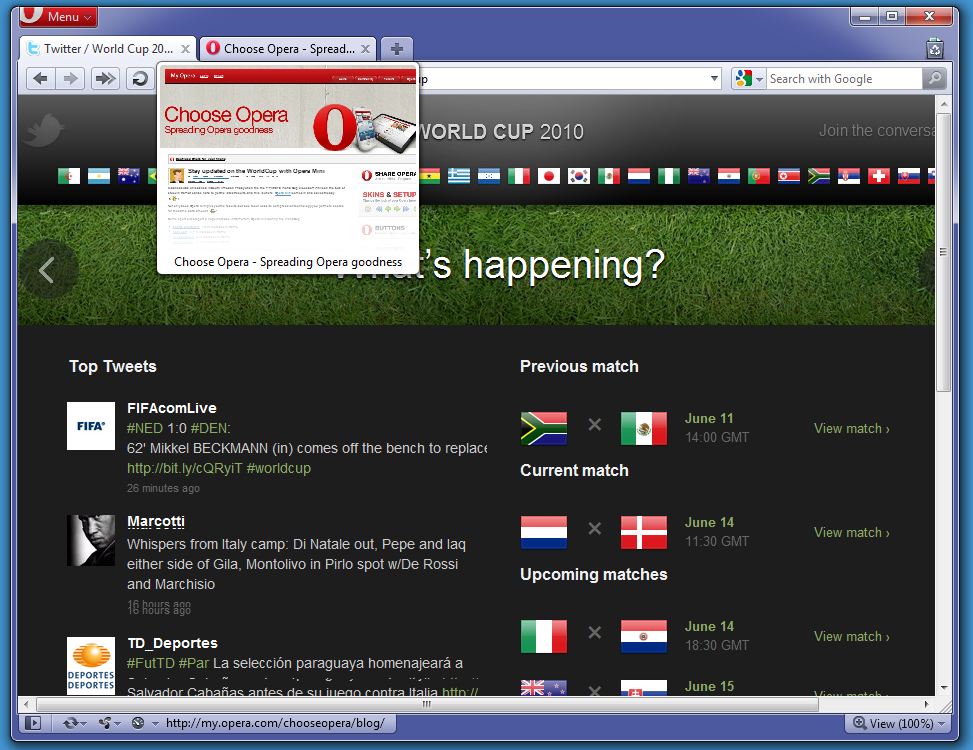This screenshot has height=750, width=973.
Task: Click the Twitter bird logo on the page
Action: [46, 131]
